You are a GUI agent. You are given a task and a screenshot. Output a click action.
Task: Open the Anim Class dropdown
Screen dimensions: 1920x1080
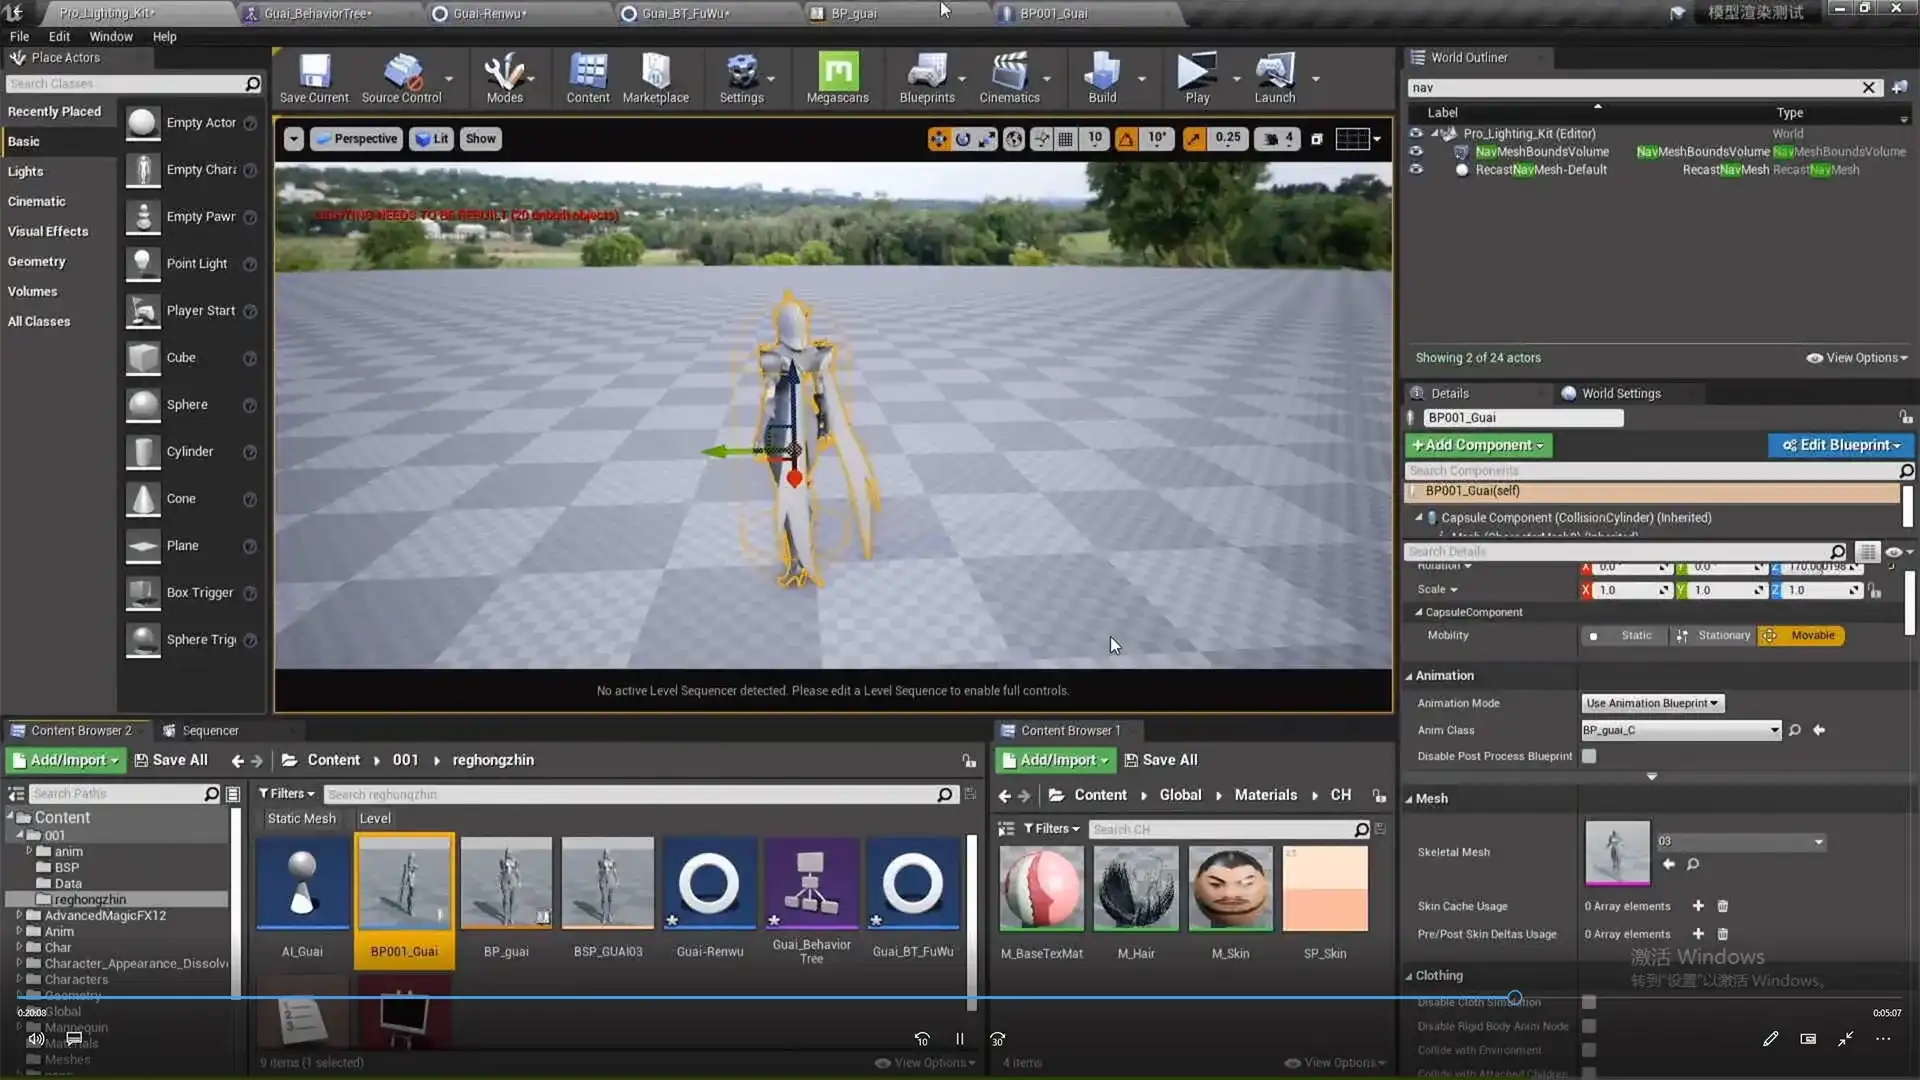tap(1679, 730)
